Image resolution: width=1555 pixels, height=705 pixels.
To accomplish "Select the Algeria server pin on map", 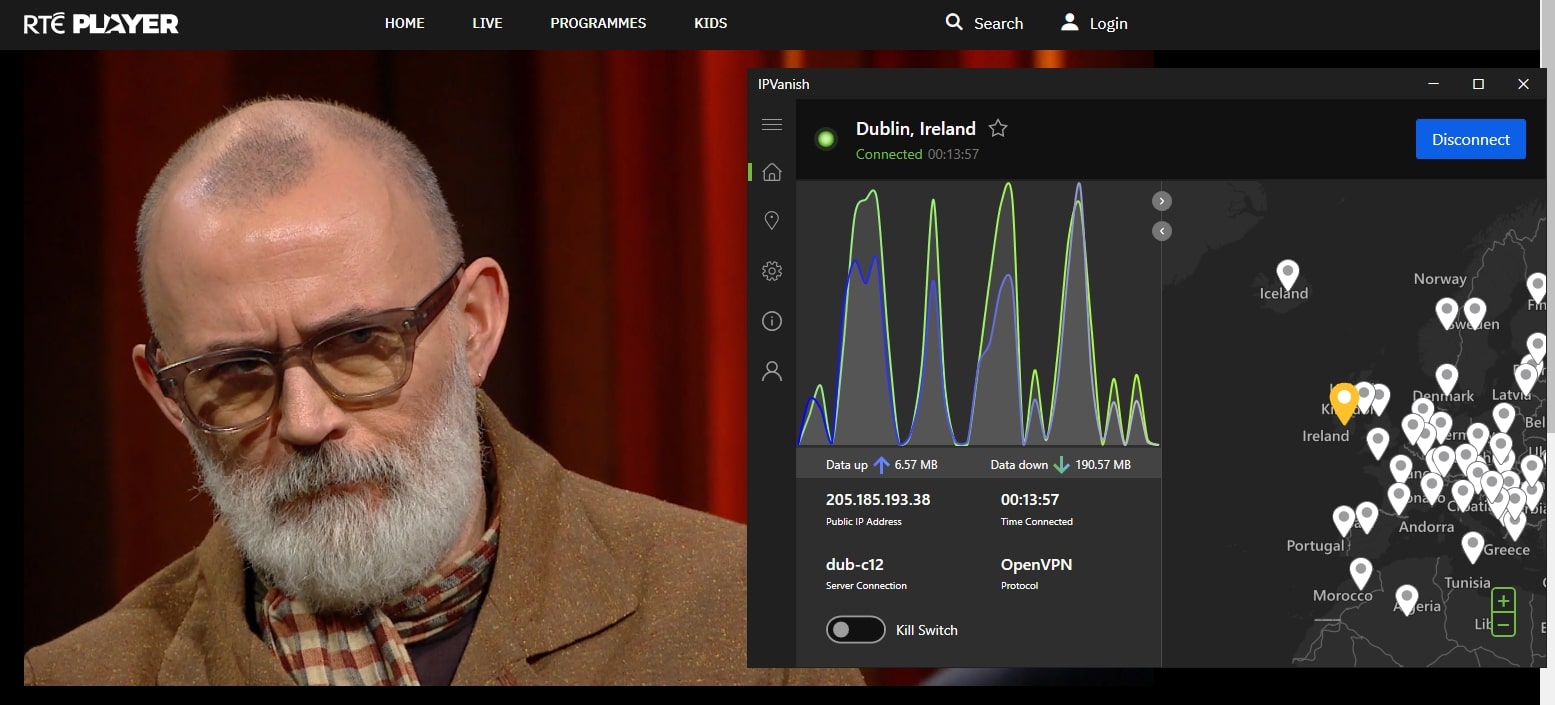I will click(x=1406, y=599).
